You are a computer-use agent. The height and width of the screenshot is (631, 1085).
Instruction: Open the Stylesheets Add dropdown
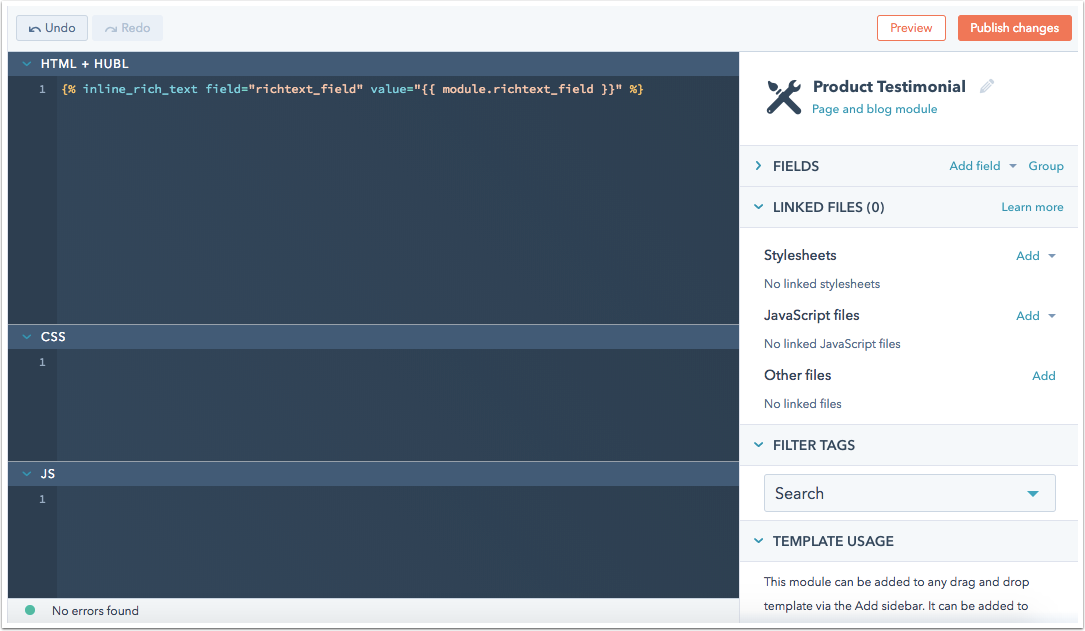click(1035, 256)
